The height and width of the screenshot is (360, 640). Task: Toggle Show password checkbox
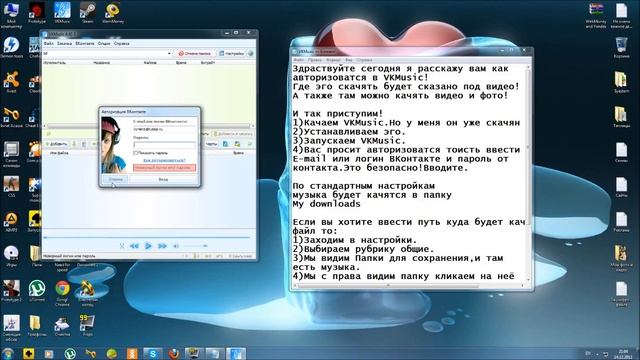136,153
